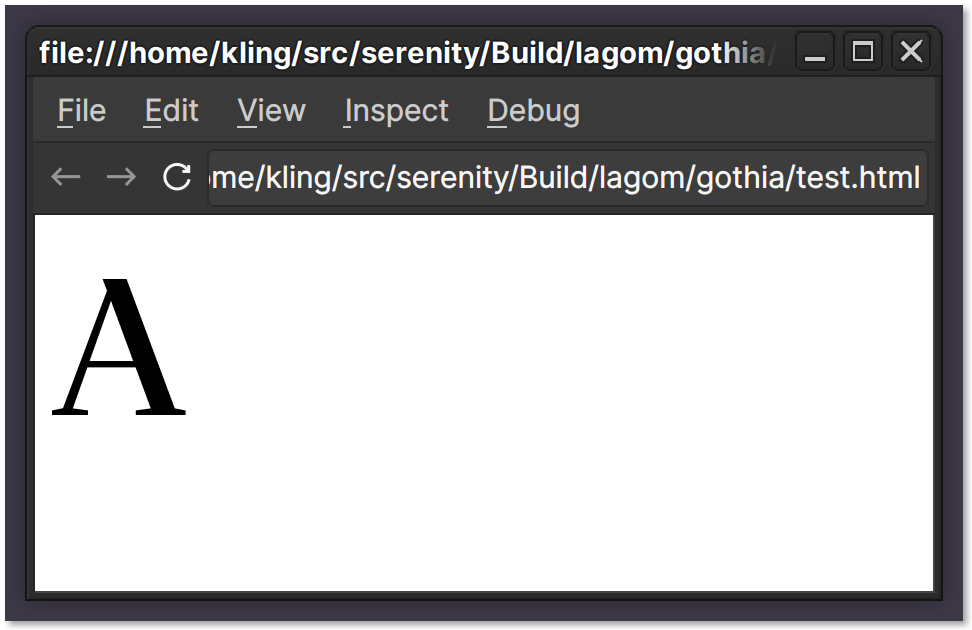
Task: Go back using the left arrow icon
Action: (65, 177)
